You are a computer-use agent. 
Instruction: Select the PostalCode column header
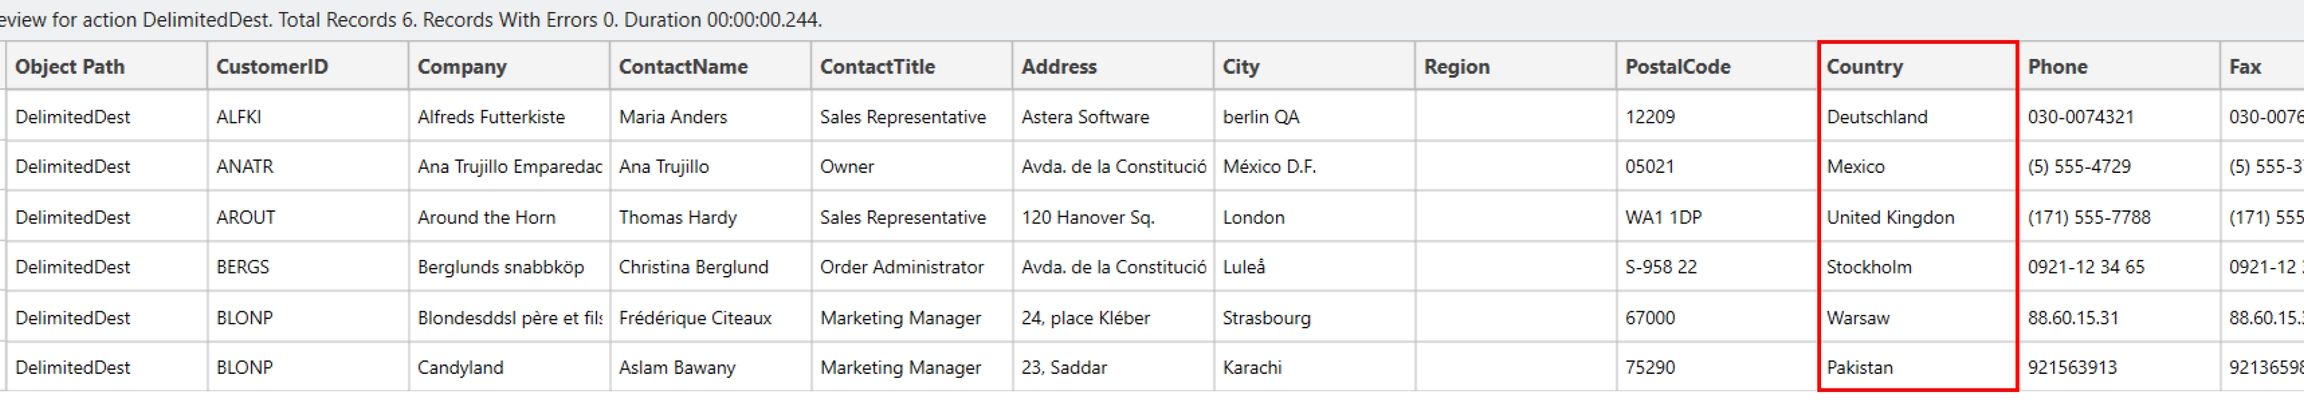coord(1678,67)
